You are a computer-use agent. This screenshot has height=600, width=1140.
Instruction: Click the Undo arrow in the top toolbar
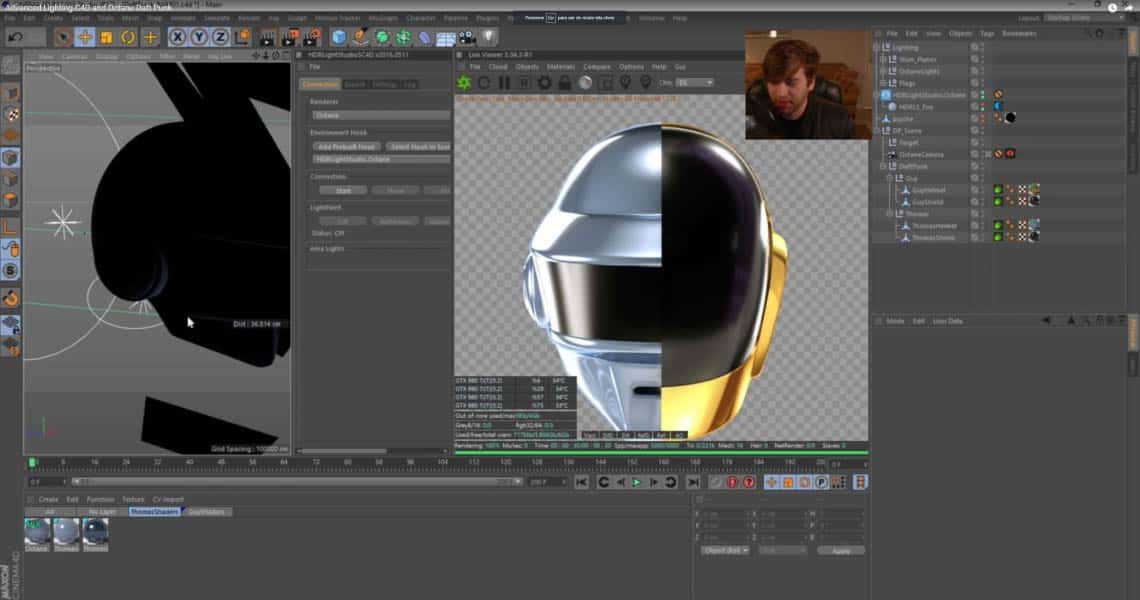tap(16, 37)
